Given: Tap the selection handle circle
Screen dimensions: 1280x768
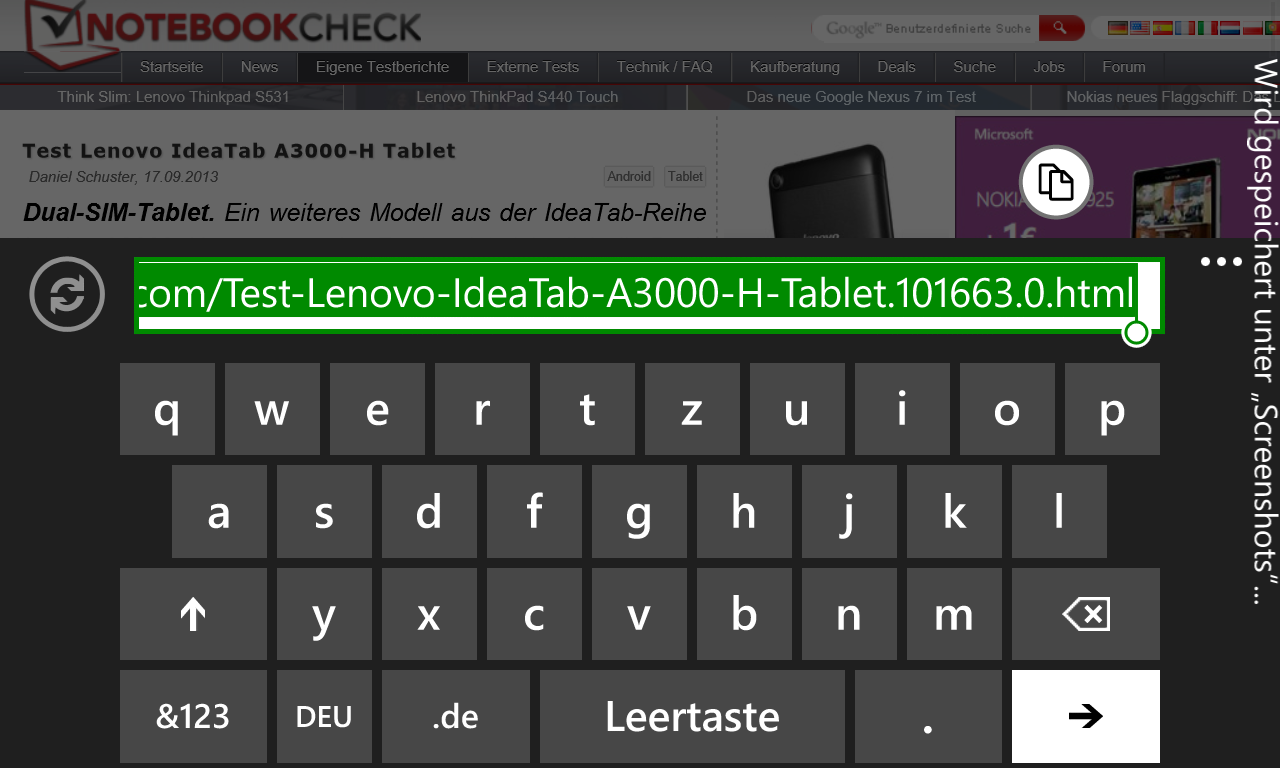Looking at the screenshot, I should point(1136,333).
